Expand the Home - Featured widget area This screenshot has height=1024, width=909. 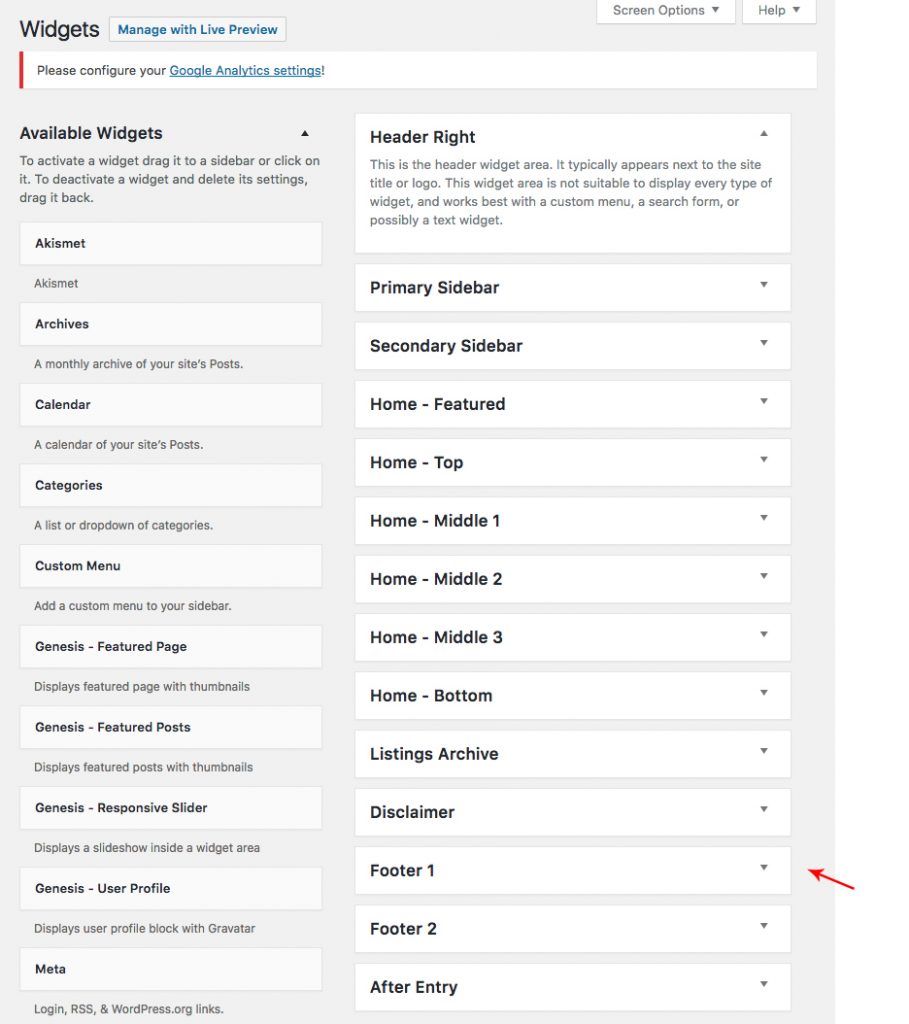764,403
